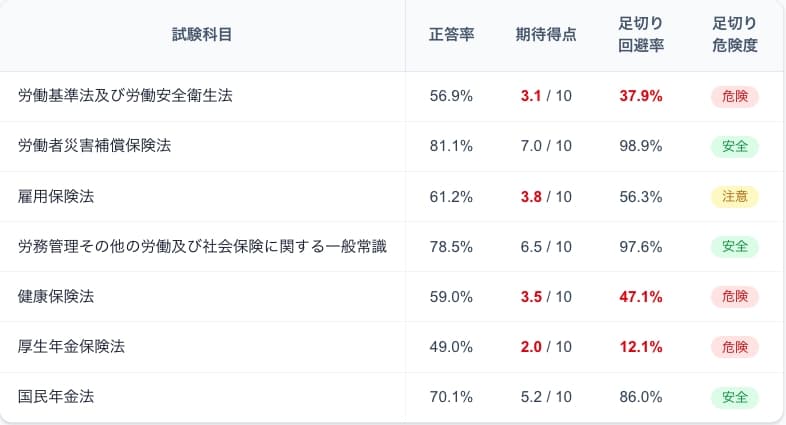Click the 期待得点 column header
Screen dimensions: 786x425
tap(546, 34)
